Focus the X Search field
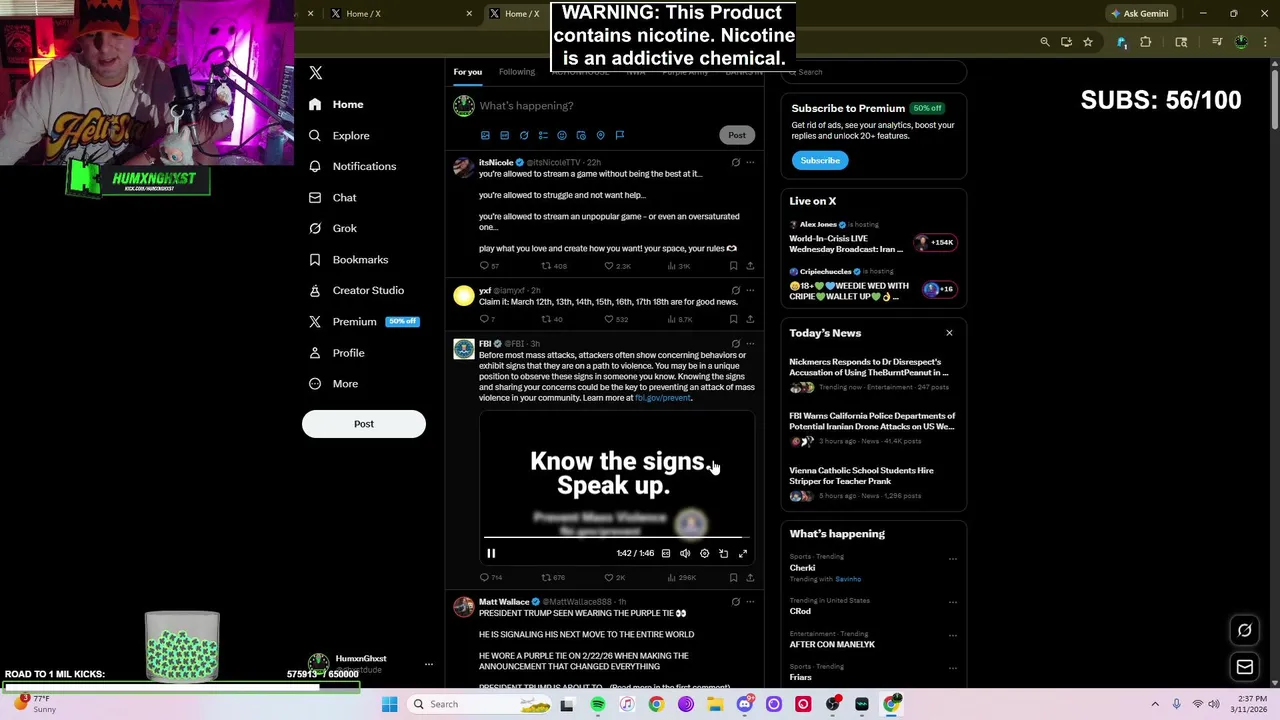 point(875,72)
